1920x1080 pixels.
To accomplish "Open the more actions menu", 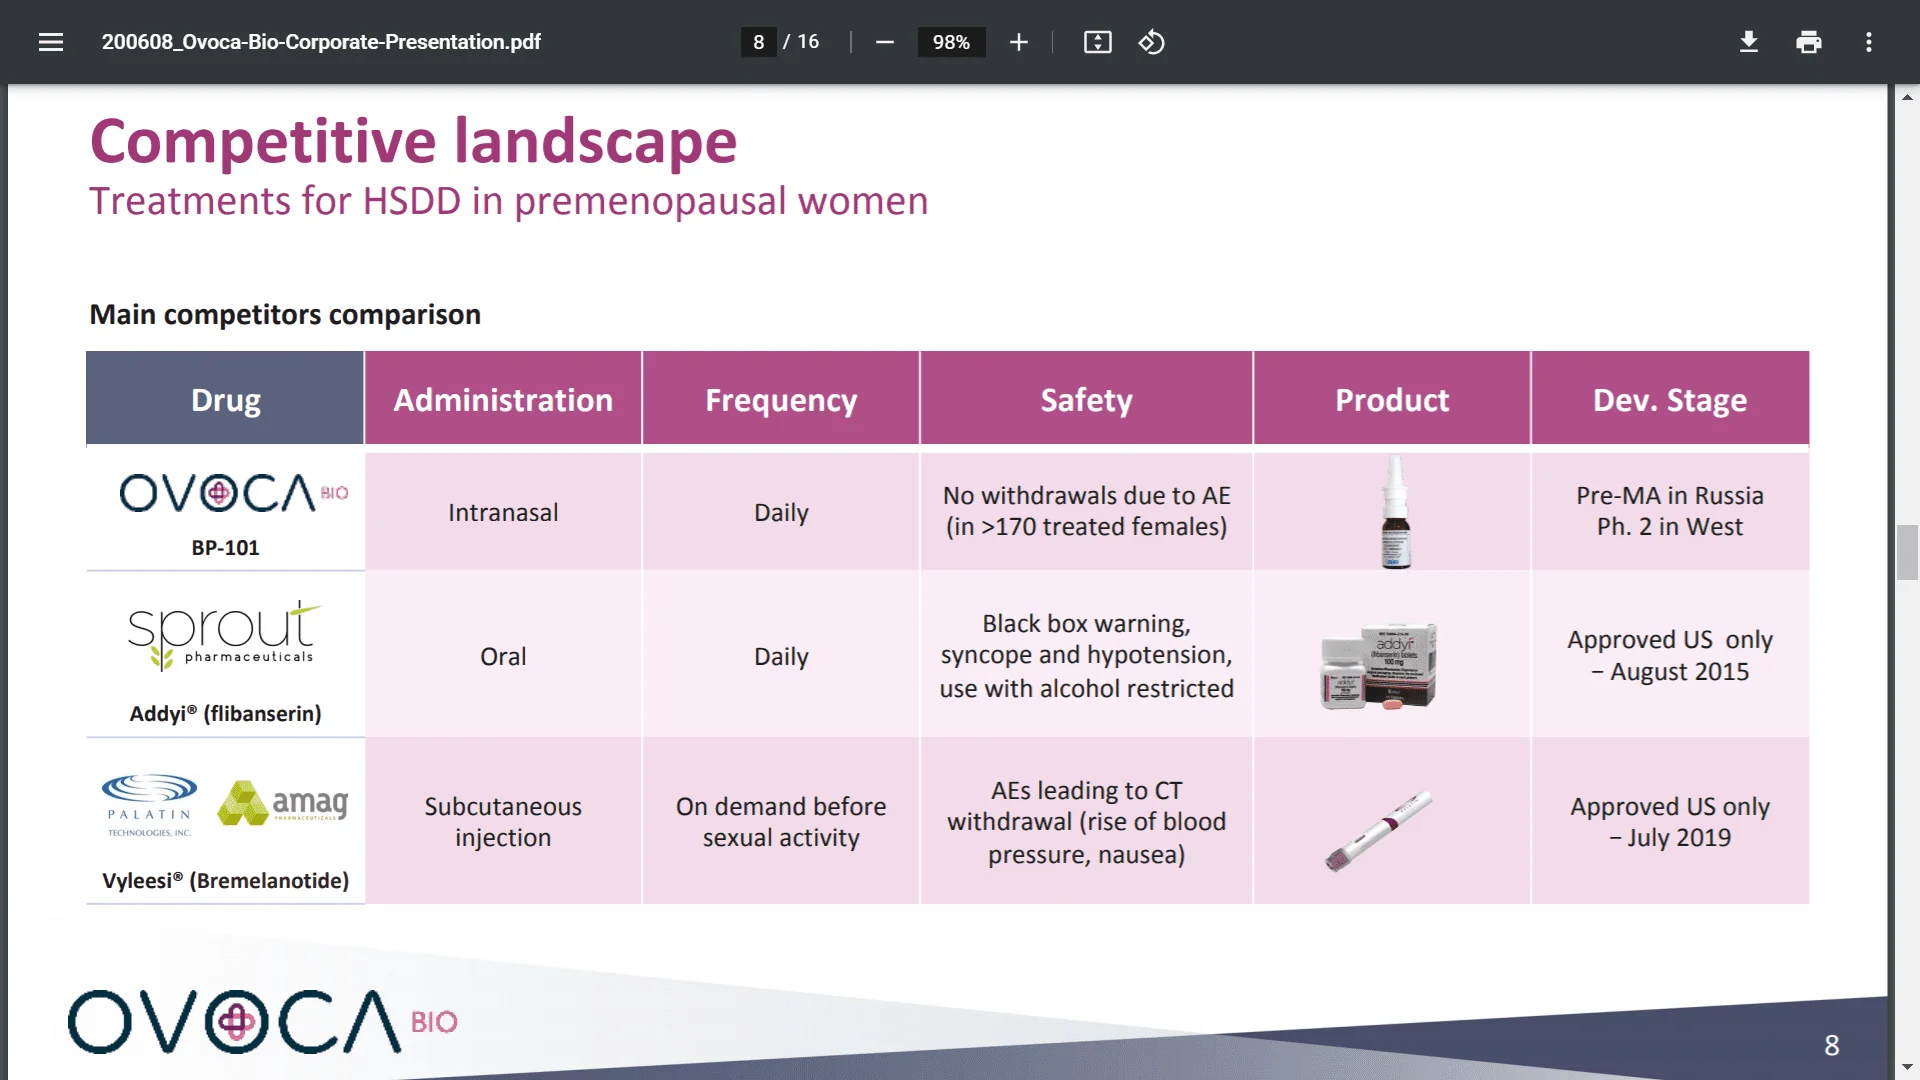I will pyautogui.click(x=1868, y=42).
